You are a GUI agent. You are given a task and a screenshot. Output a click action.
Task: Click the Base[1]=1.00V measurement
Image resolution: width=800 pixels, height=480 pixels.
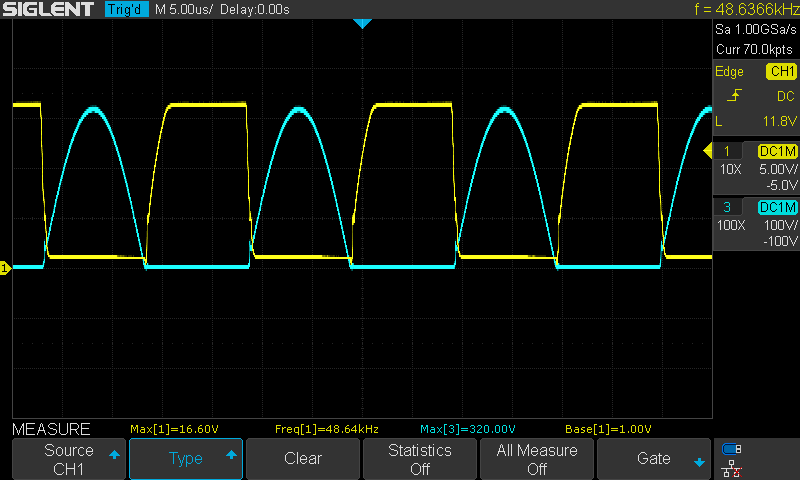(608, 429)
